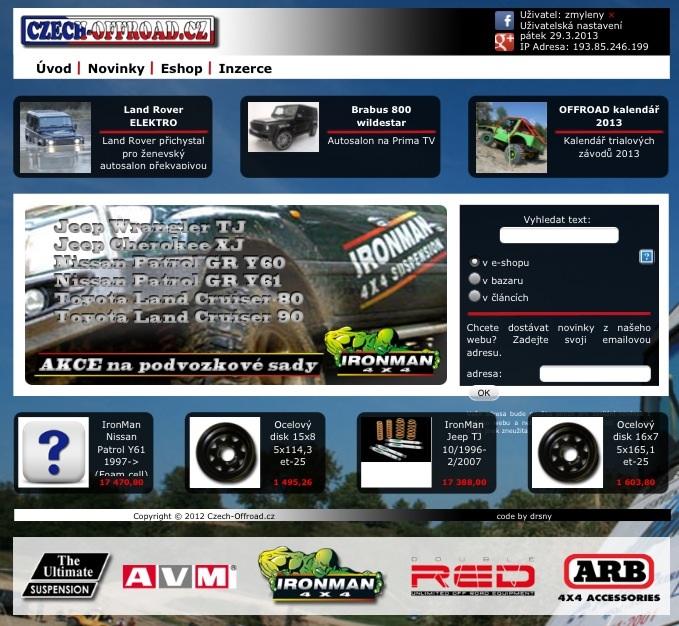Image resolution: width=679 pixels, height=626 pixels.
Task: Open the Novinky menu item
Action: point(116,68)
